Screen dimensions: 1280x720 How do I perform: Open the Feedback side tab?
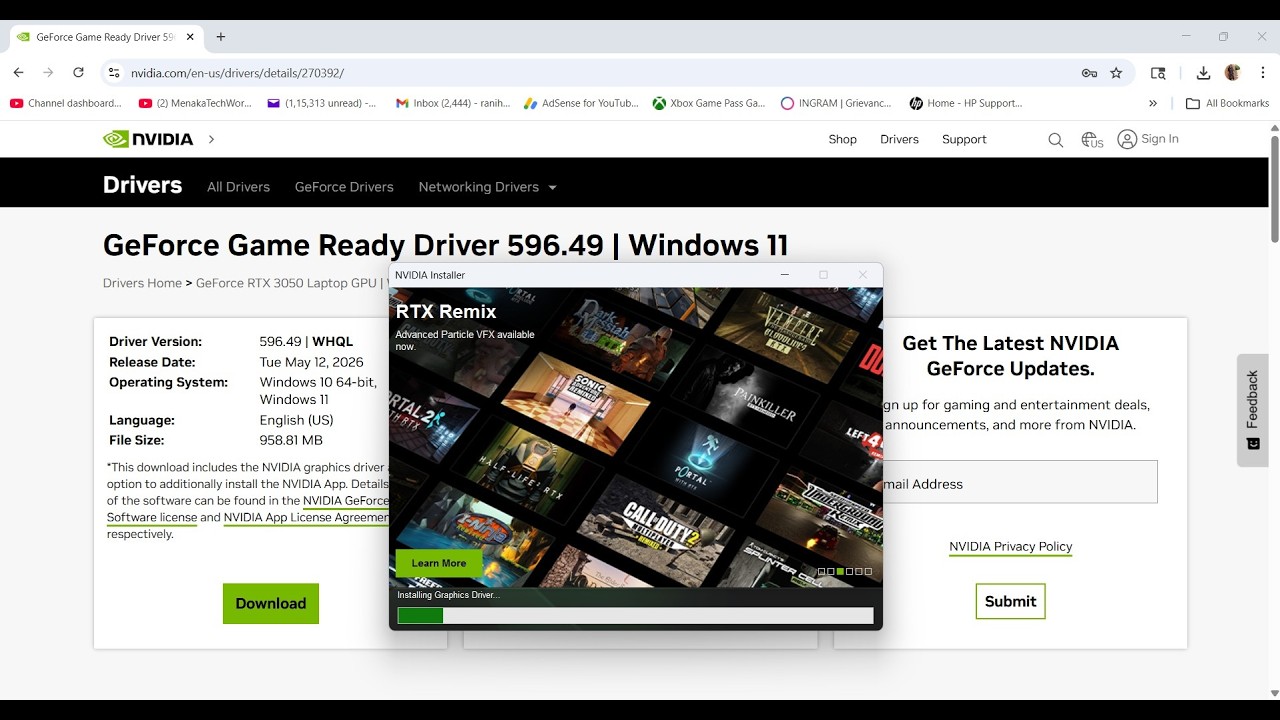coord(1252,410)
